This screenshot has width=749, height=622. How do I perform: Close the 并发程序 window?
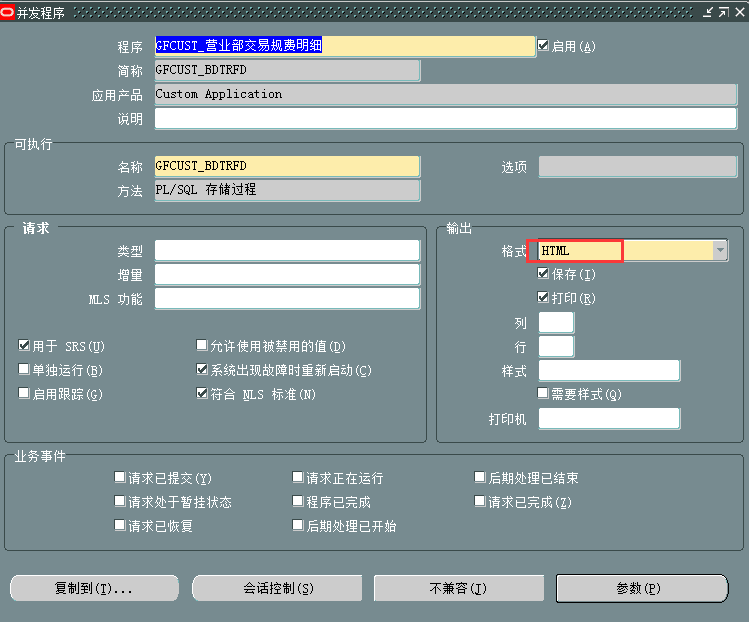click(x=740, y=12)
